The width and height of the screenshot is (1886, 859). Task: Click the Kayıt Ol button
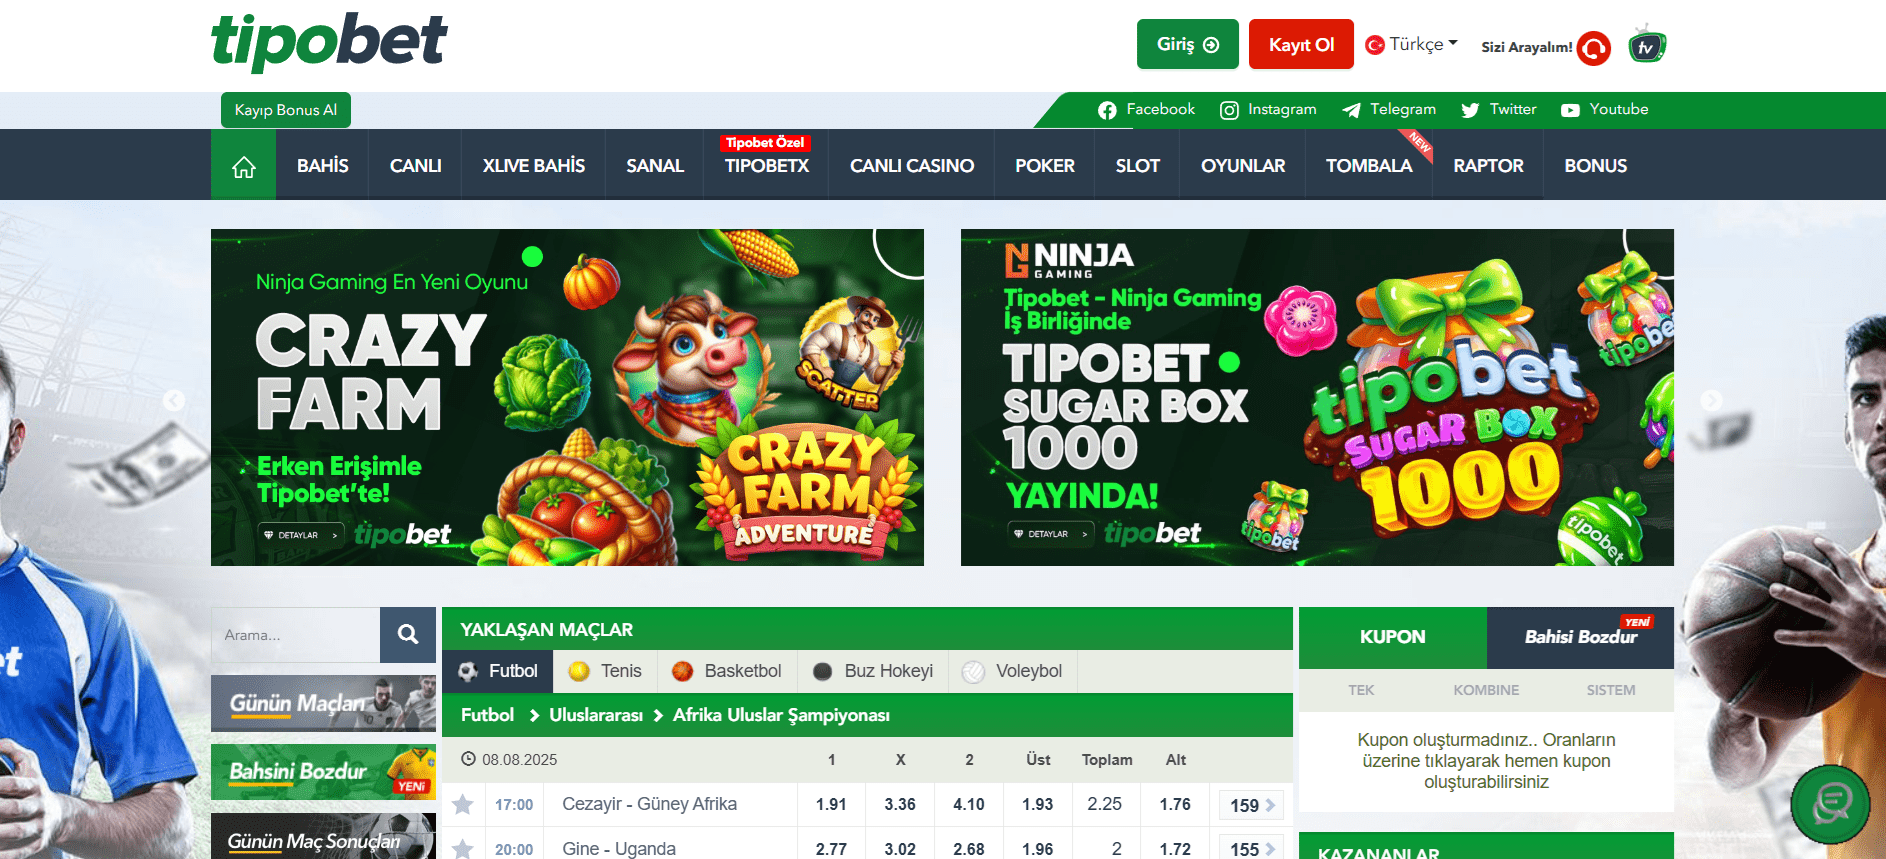(1301, 44)
